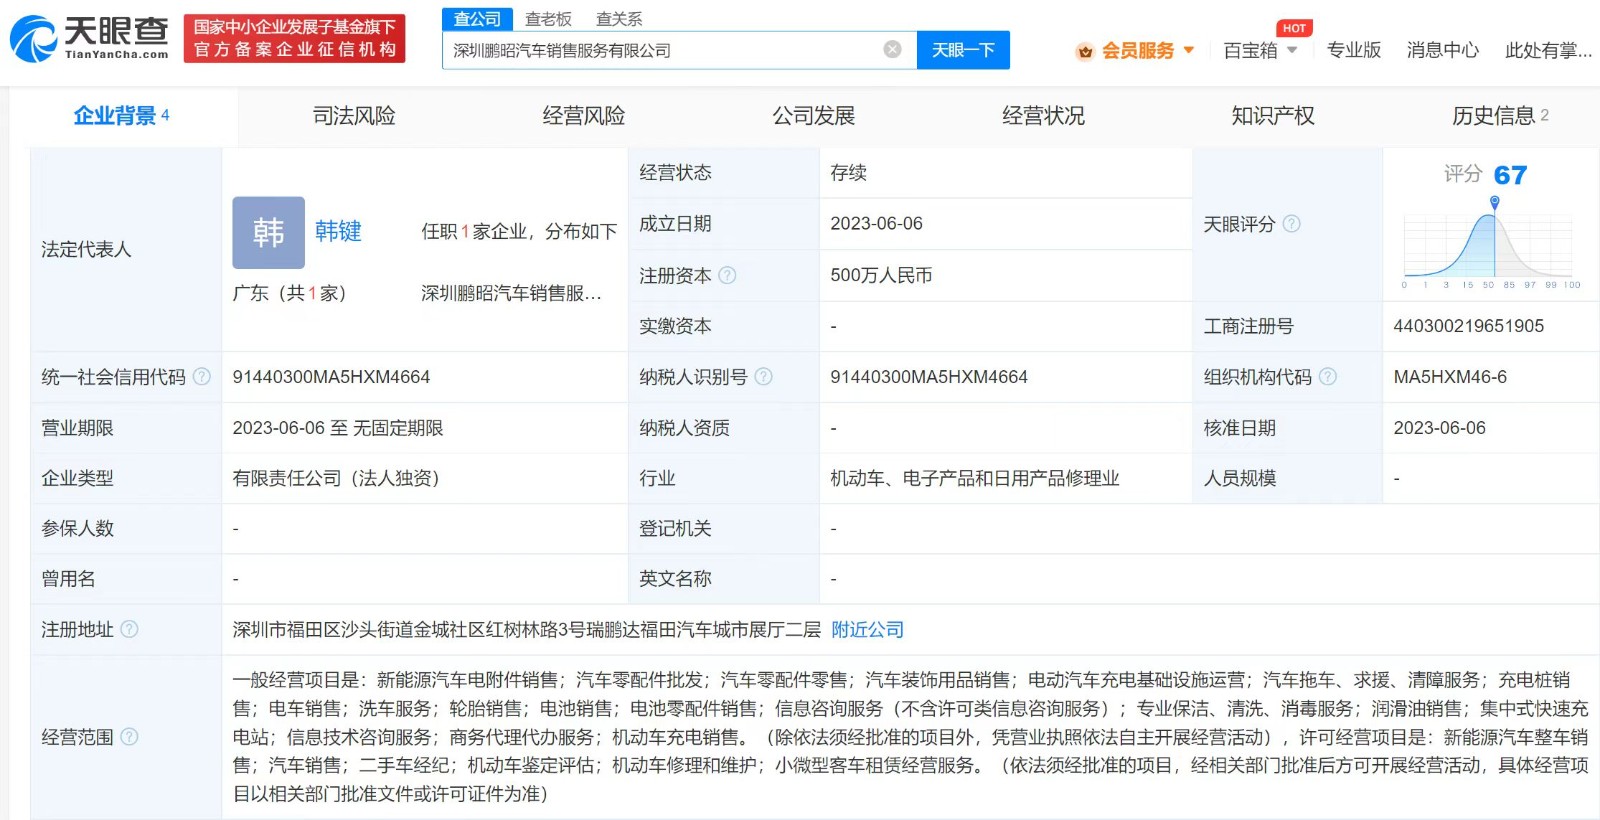
Task: Click help icon beside 统一社会信用代码
Action: point(202,377)
